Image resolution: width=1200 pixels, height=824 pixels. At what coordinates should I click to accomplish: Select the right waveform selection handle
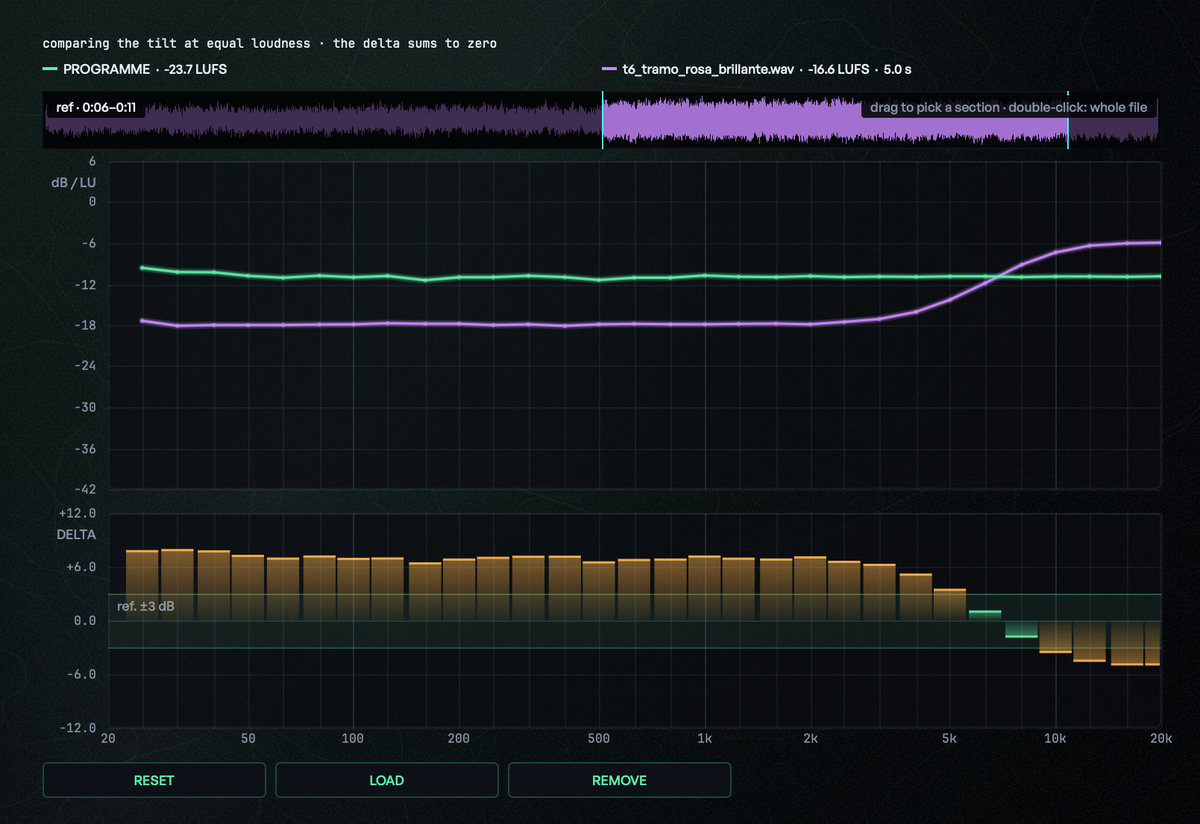(x=1068, y=121)
